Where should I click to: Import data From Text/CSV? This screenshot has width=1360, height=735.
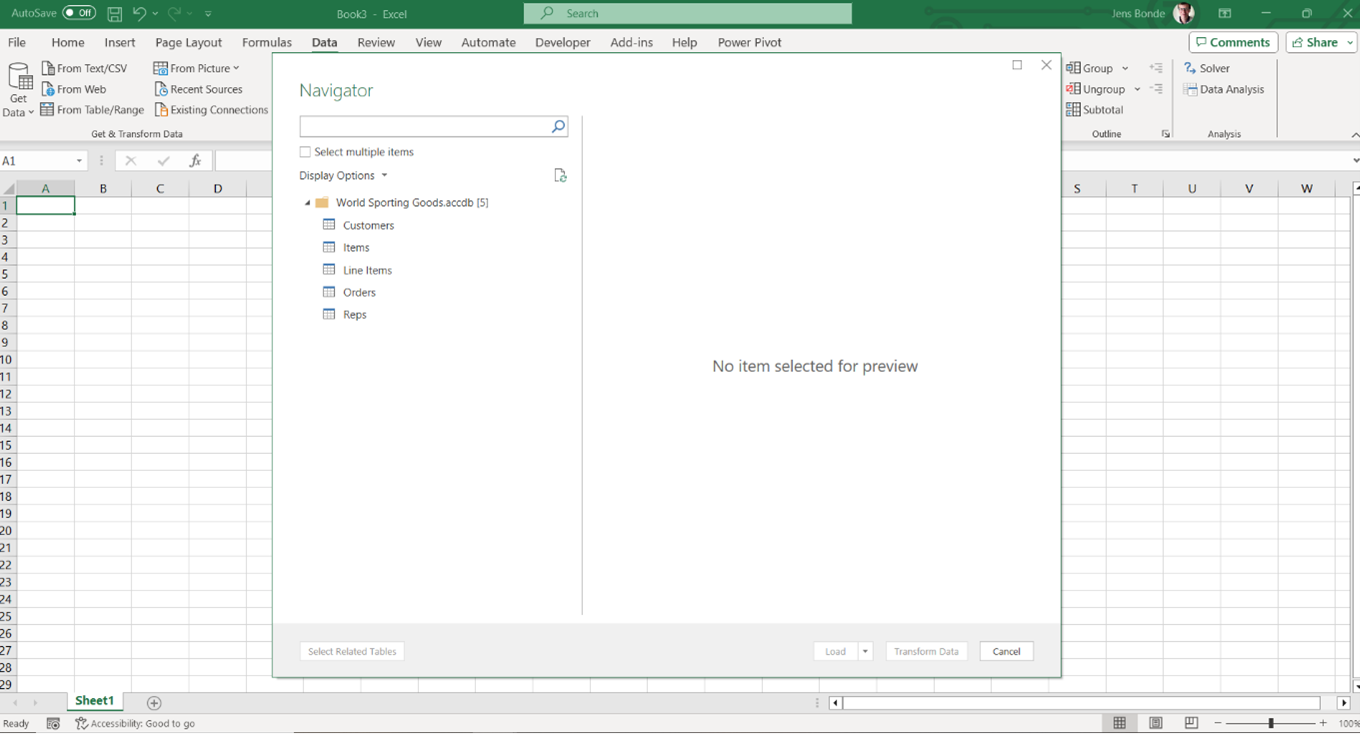[85, 68]
